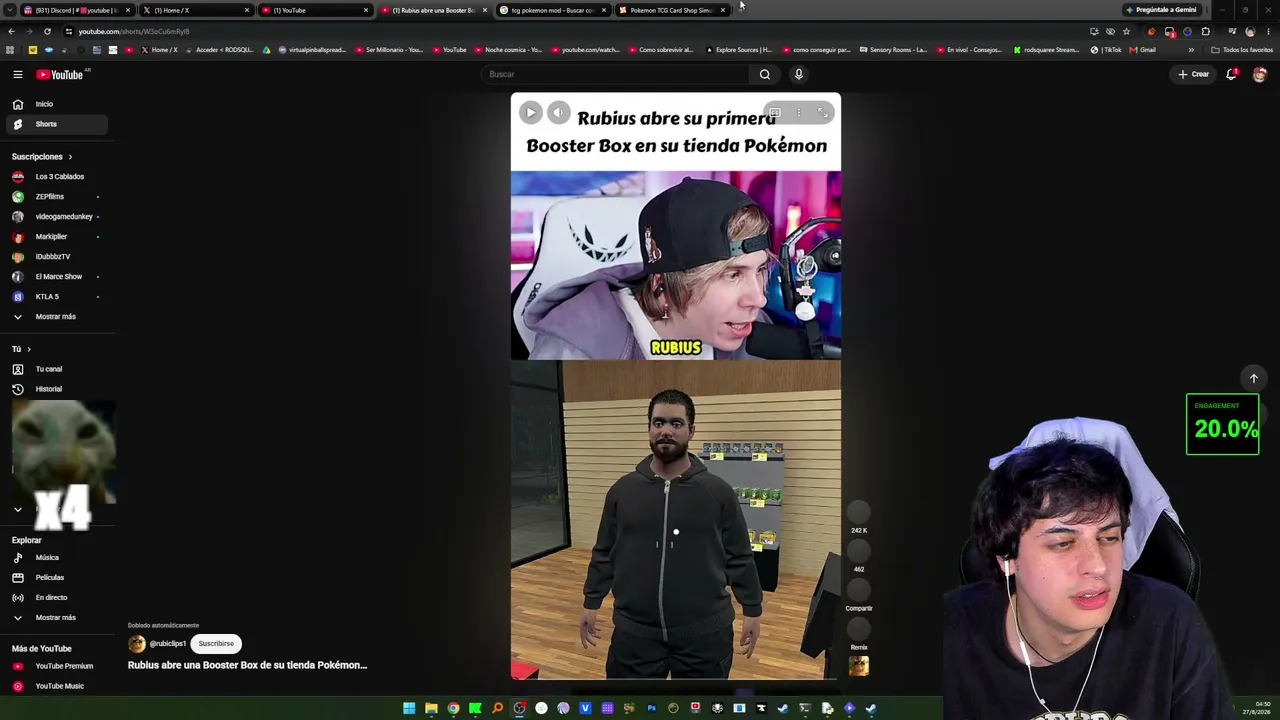The width and height of the screenshot is (1280, 720).
Task: Enter fullscreen on the Short
Action: [822, 113]
